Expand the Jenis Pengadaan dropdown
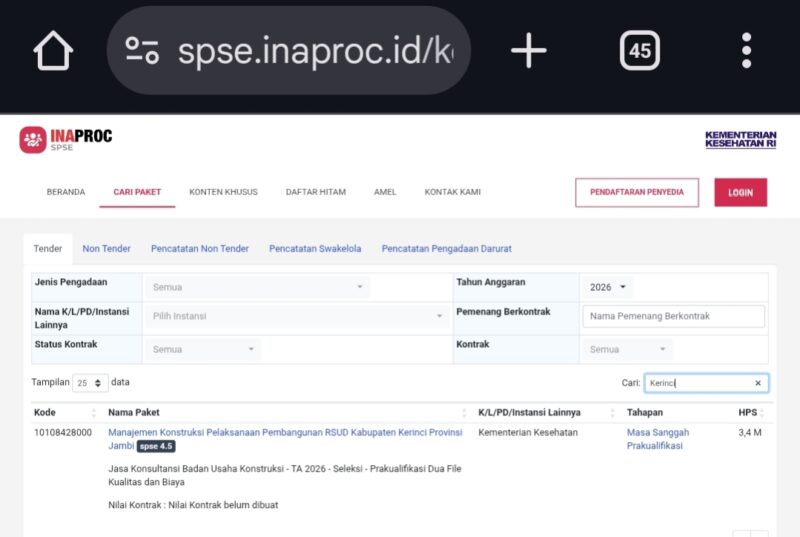 pos(256,287)
